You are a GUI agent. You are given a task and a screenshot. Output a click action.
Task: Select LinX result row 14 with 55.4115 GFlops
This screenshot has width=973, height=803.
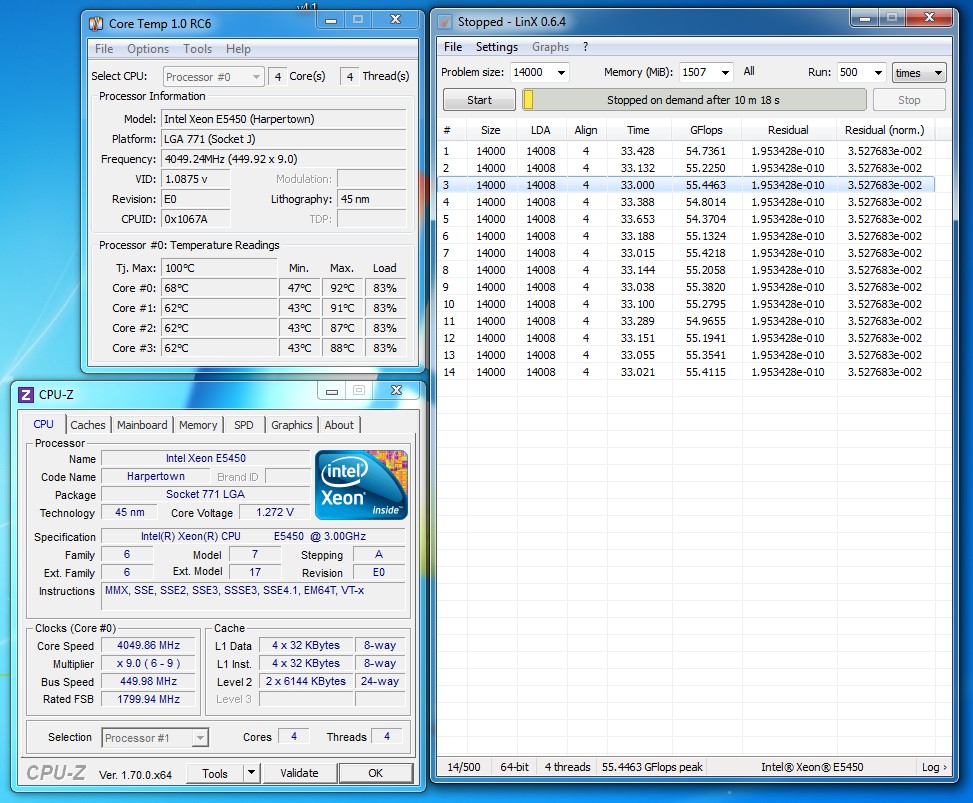click(686, 372)
